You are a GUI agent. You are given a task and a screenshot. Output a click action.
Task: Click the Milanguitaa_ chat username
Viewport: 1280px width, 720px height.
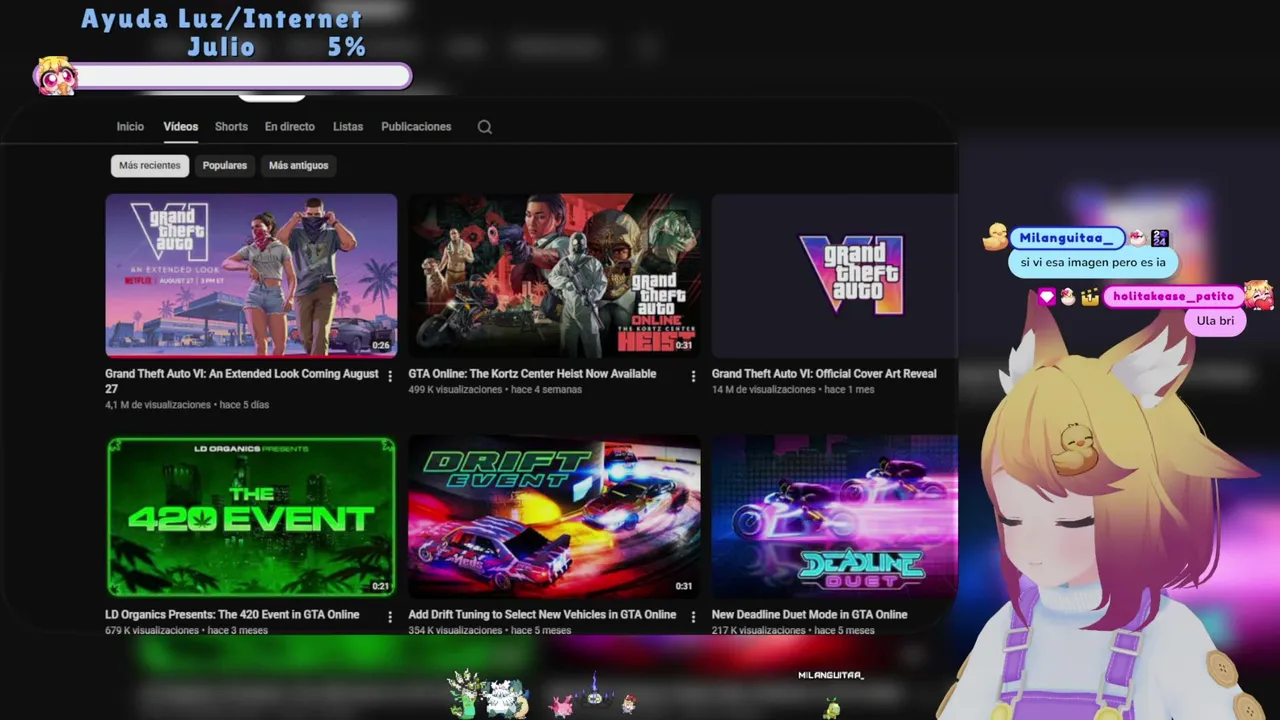coord(1067,238)
